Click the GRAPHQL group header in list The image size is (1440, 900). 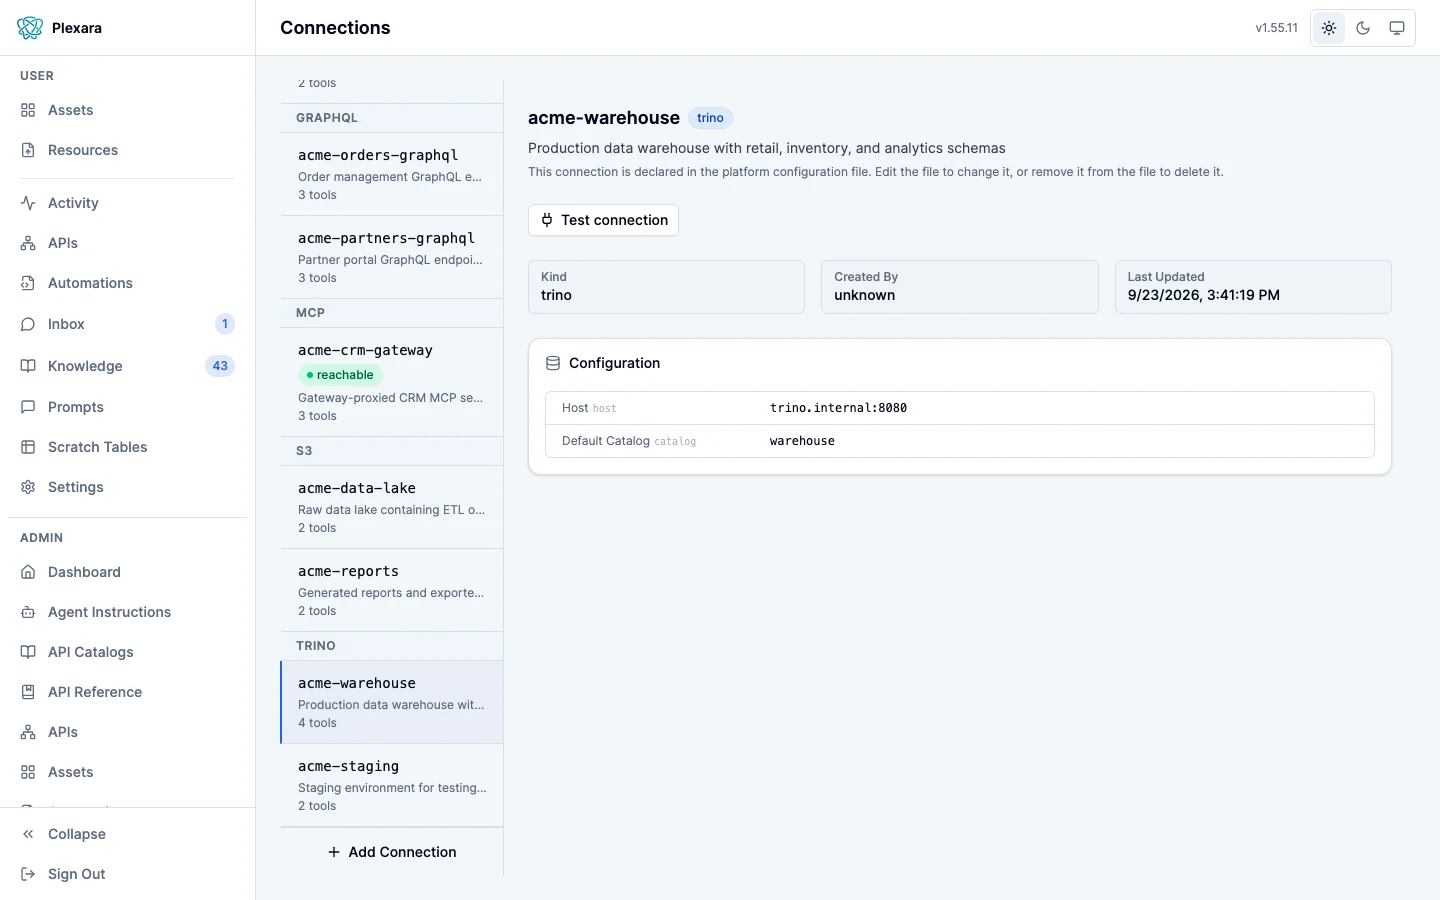(392, 118)
